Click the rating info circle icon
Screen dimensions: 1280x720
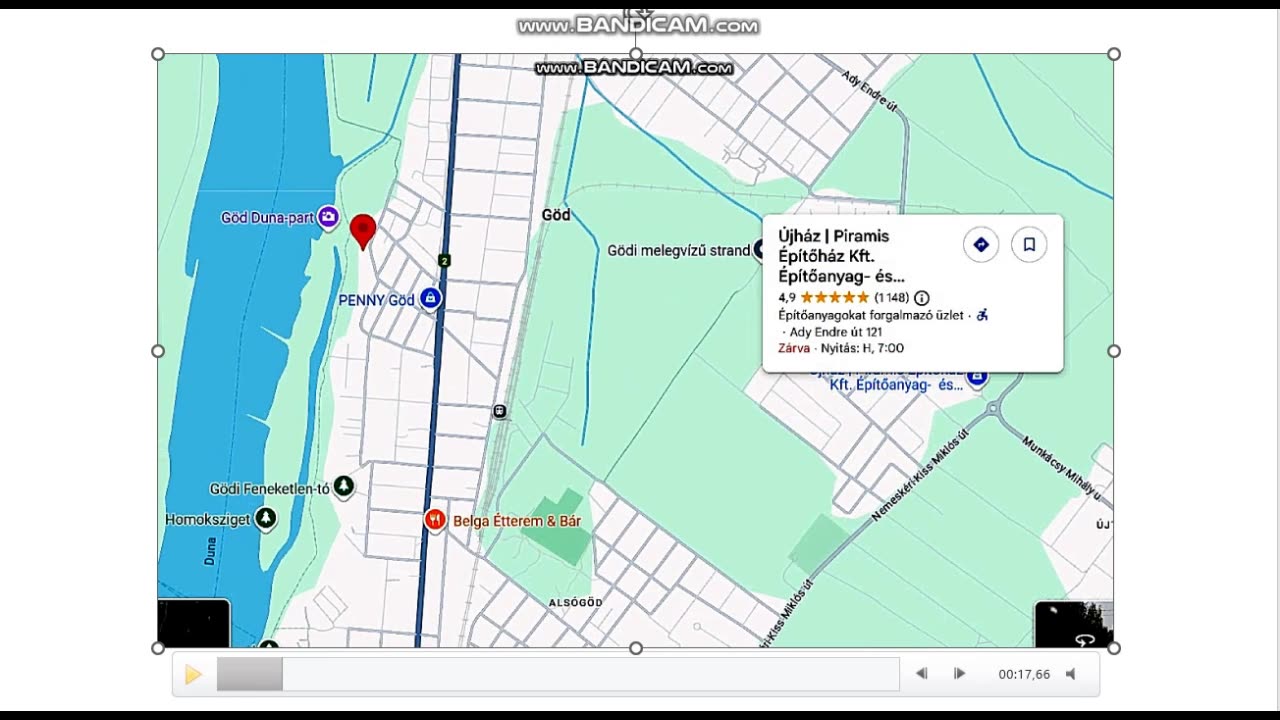(x=922, y=298)
